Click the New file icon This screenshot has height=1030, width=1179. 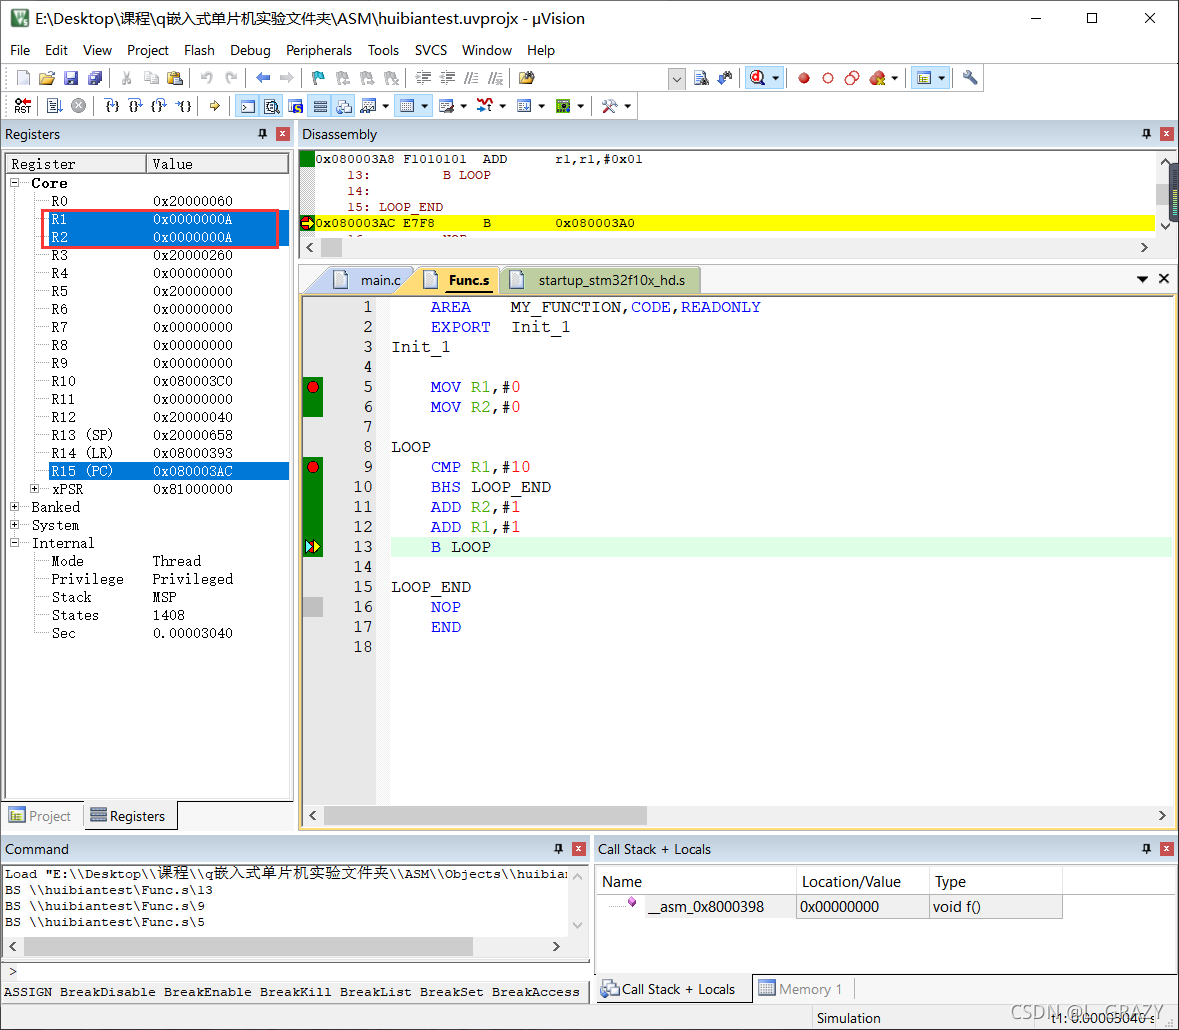[x=23, y=77]
